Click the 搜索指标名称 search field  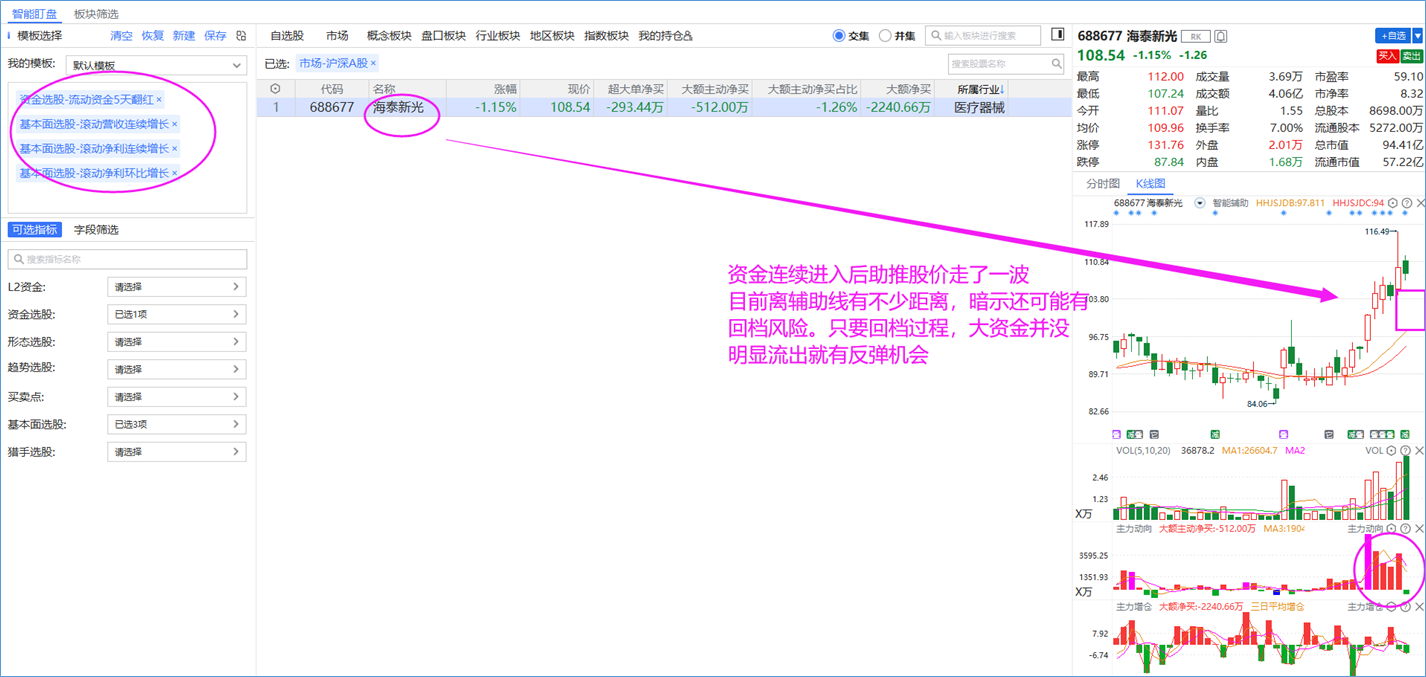click(x=127, y=259)
